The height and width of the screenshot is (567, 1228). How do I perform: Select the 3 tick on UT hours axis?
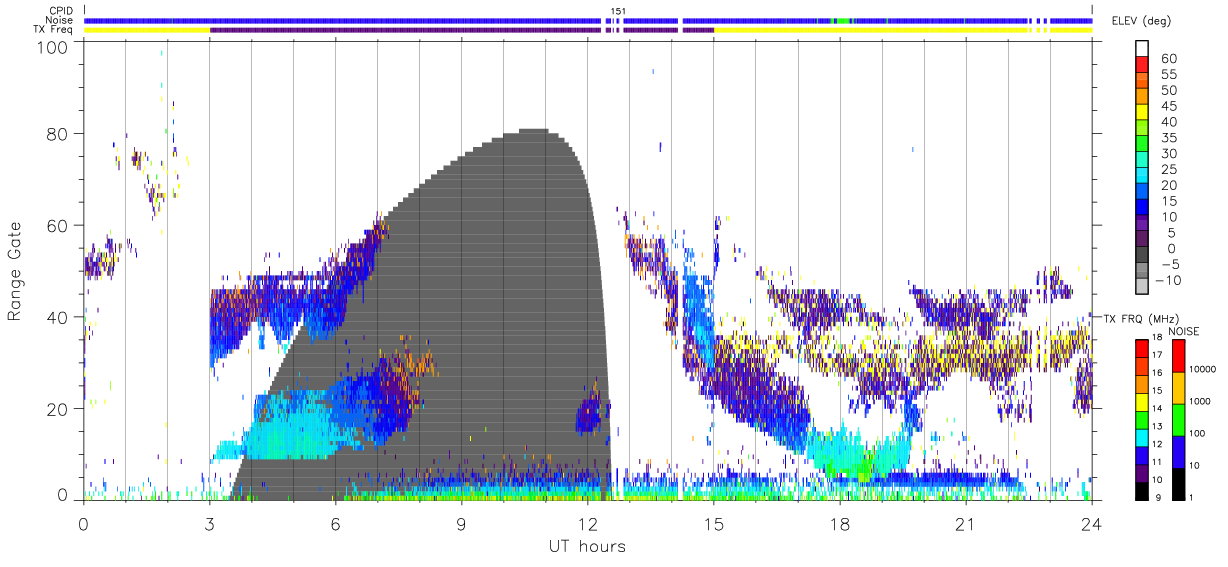point(210,523)
